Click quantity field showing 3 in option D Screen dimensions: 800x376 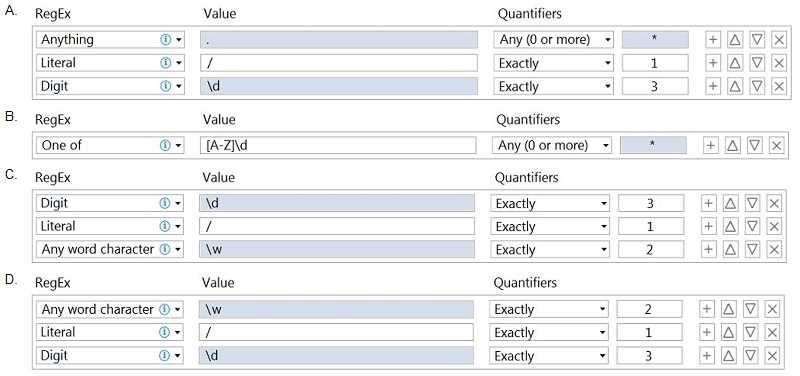(649, 356)
